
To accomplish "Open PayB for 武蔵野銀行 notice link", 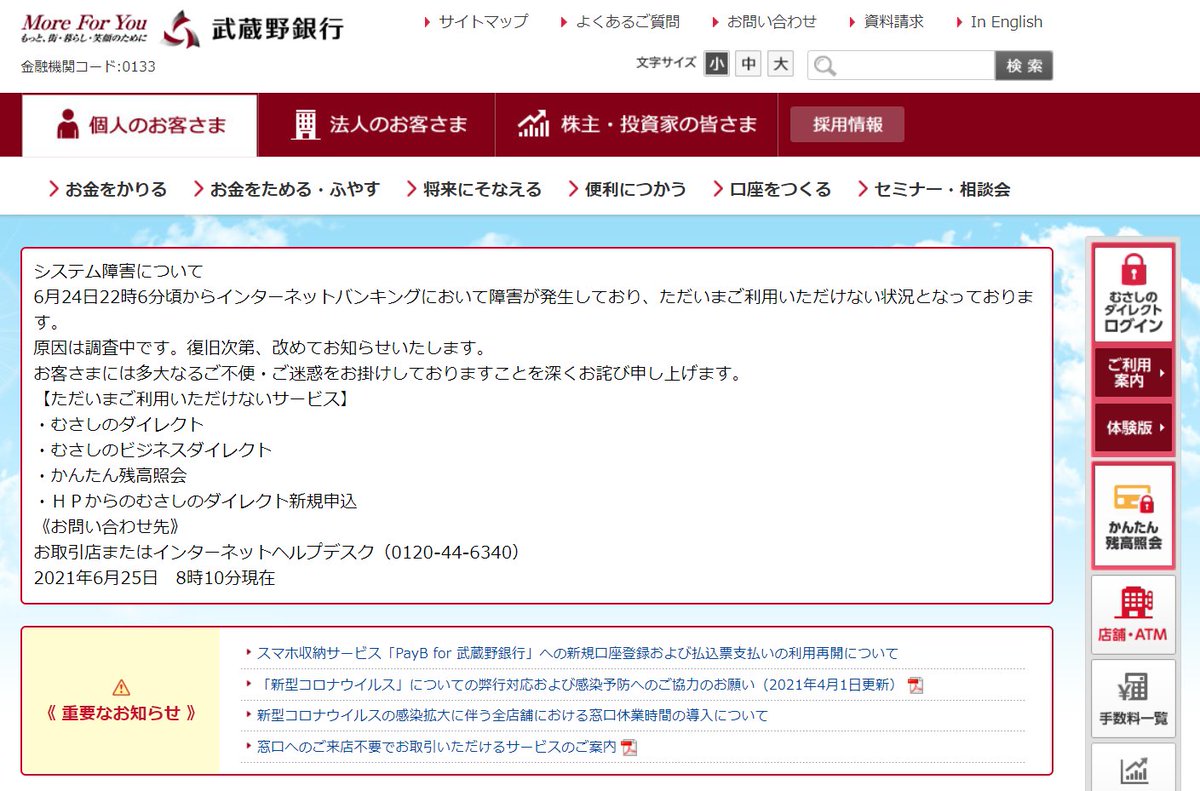I will [577, 653].
